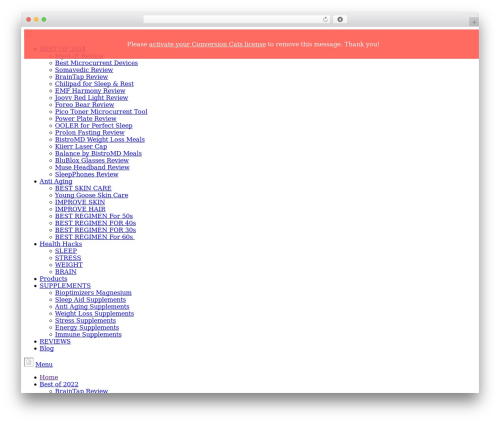The image size is (500, 423).
Task: Open Foreo Bear Review link
Action: tap(84, 105)
